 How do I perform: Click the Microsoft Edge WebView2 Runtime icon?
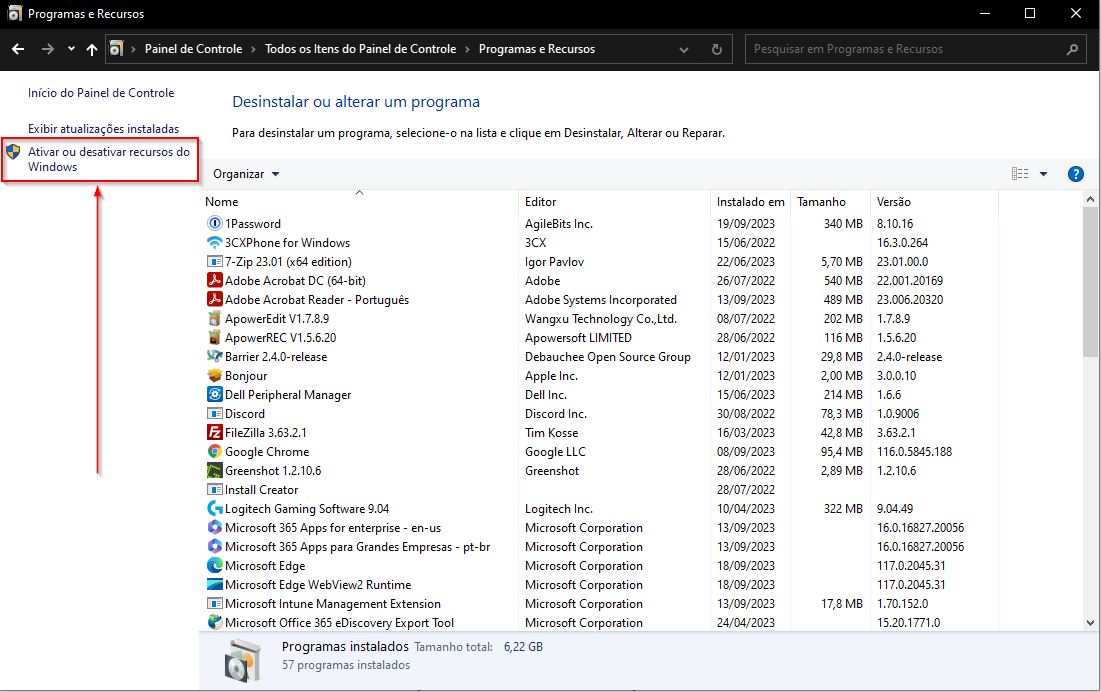click(215, 584)
